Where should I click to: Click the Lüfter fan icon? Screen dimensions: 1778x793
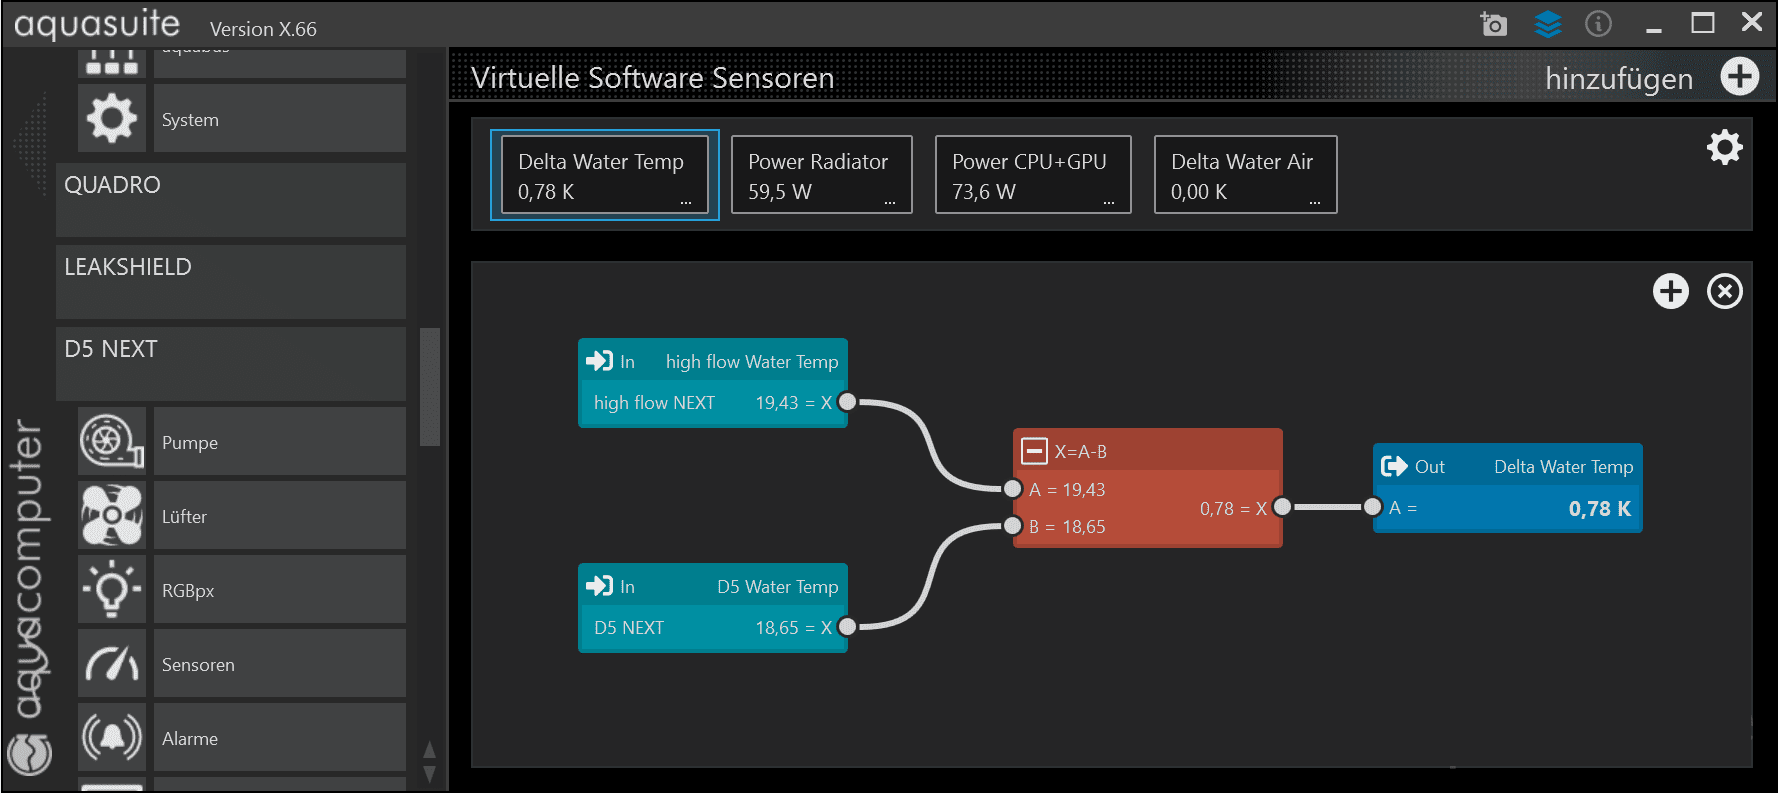coord(112,515)
